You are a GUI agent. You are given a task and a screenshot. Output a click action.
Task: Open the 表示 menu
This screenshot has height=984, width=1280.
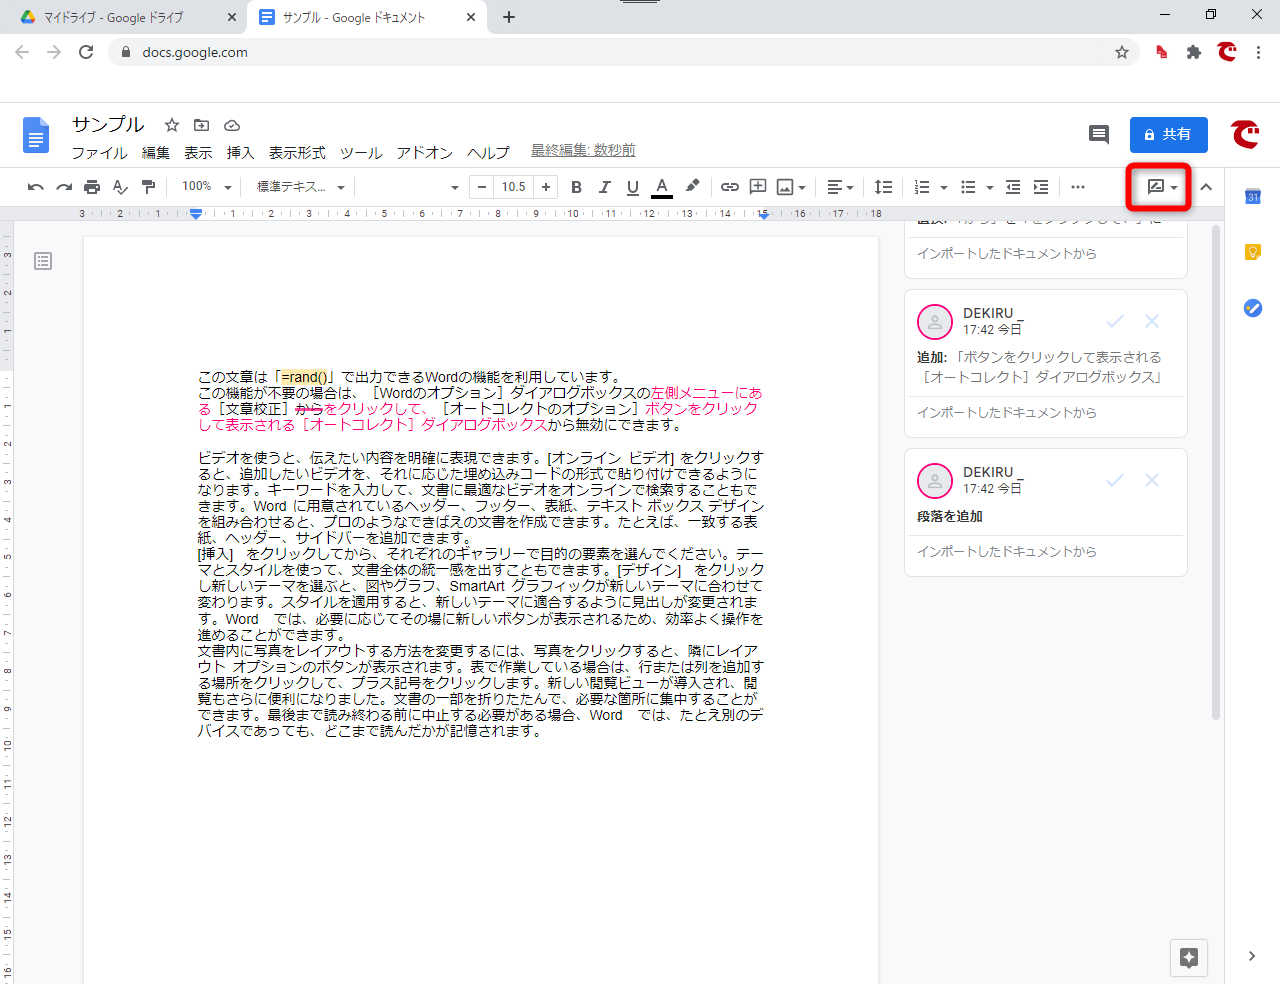pos(198,153)
